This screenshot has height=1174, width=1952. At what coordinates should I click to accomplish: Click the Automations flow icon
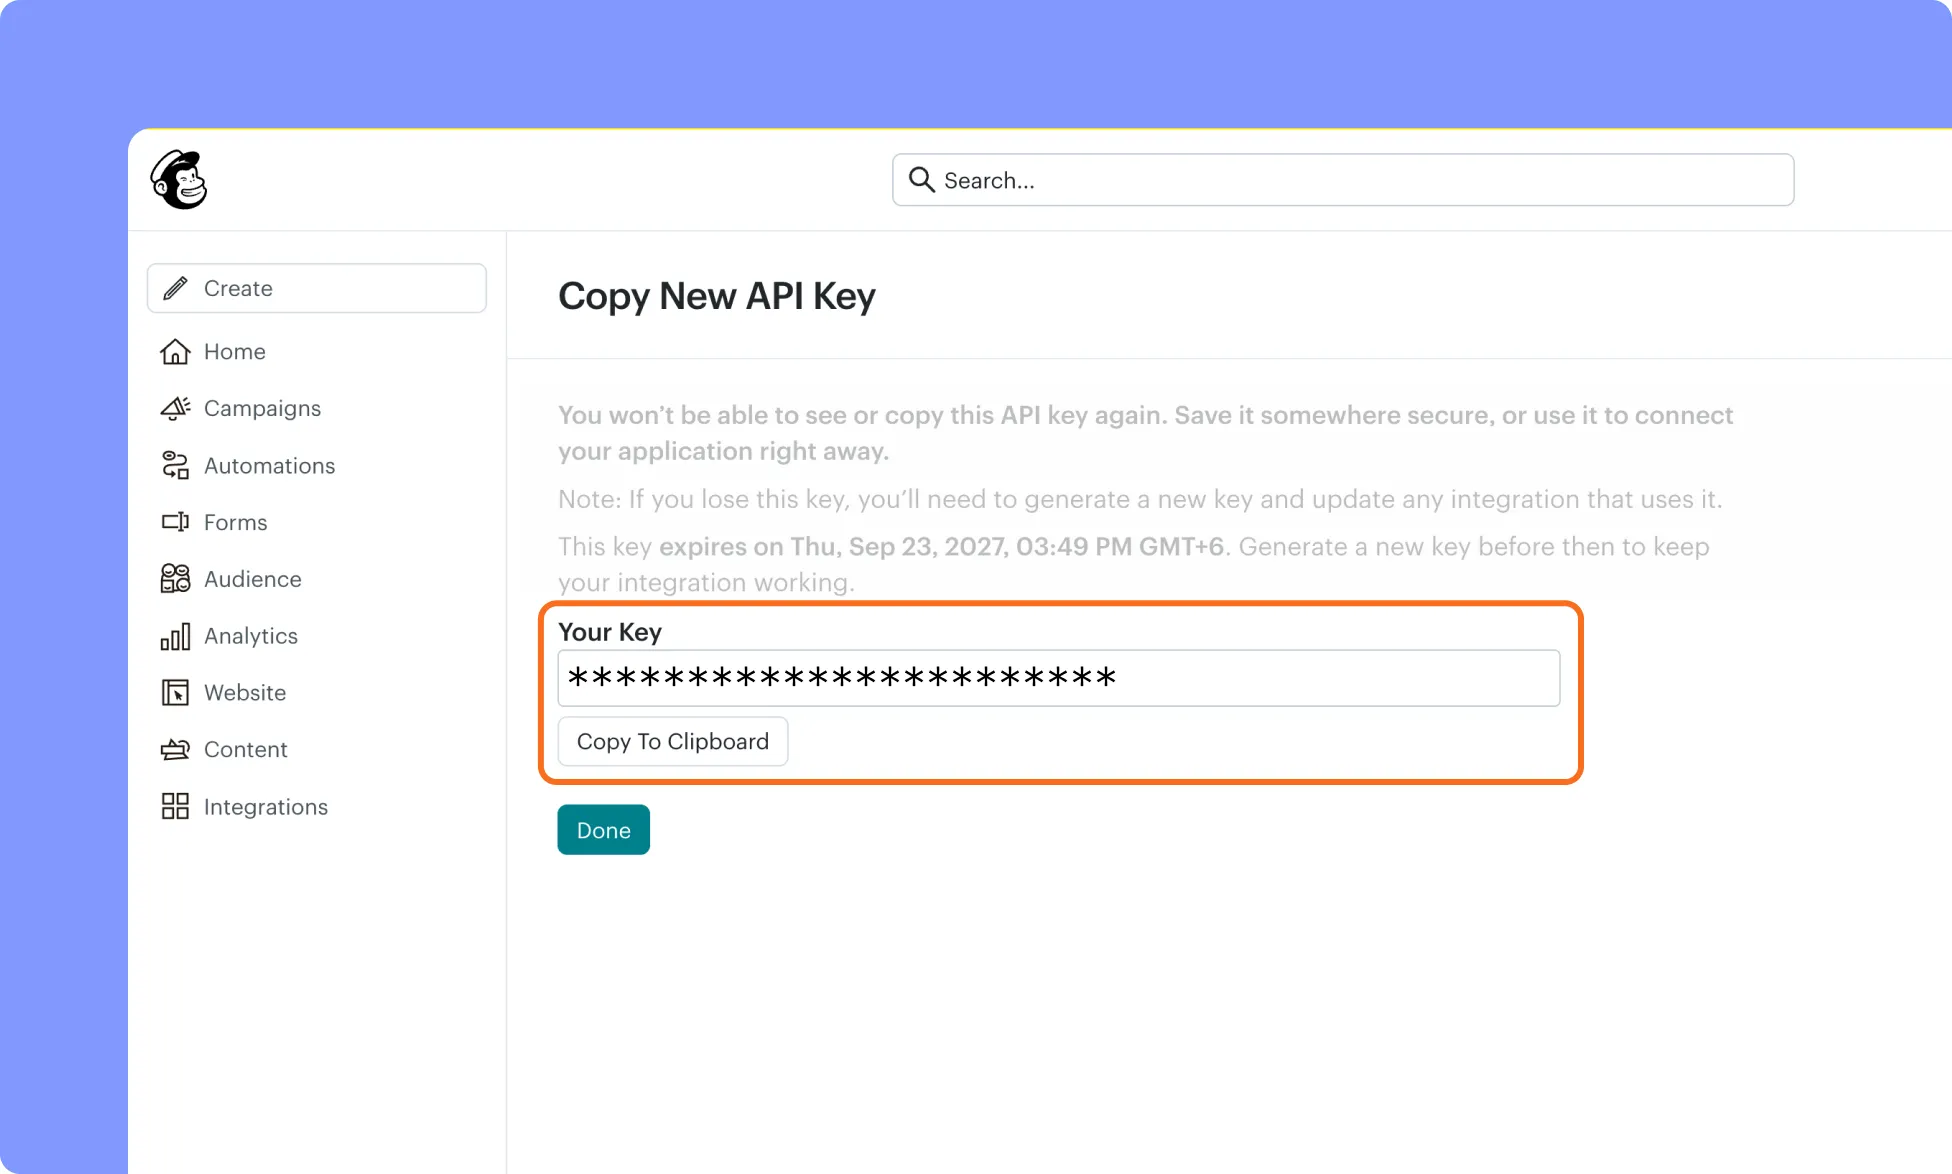175,465
